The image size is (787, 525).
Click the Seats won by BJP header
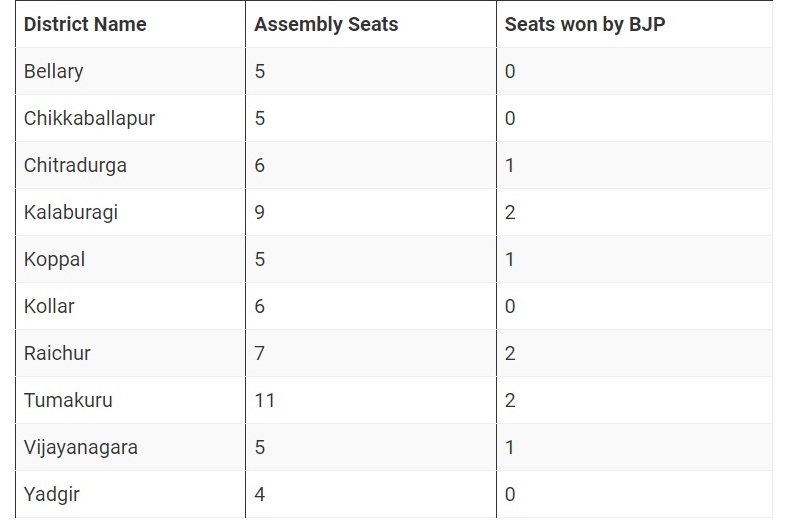[585, 25]
